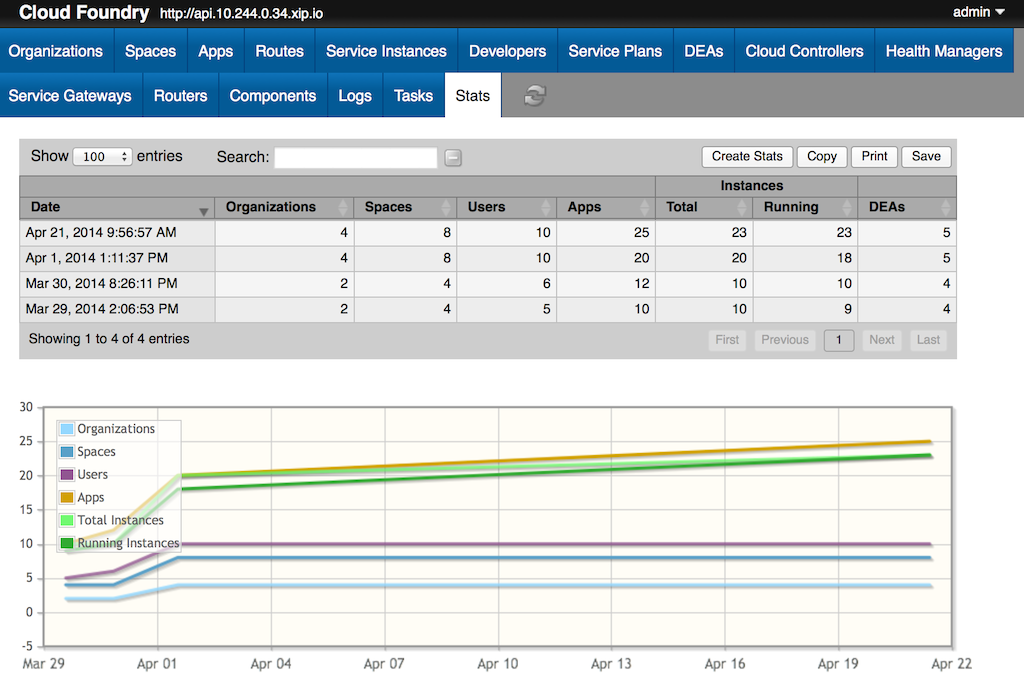1024x675 pixels.
Task: Open the admin user dropdown menu
Action: pos(978,12)
